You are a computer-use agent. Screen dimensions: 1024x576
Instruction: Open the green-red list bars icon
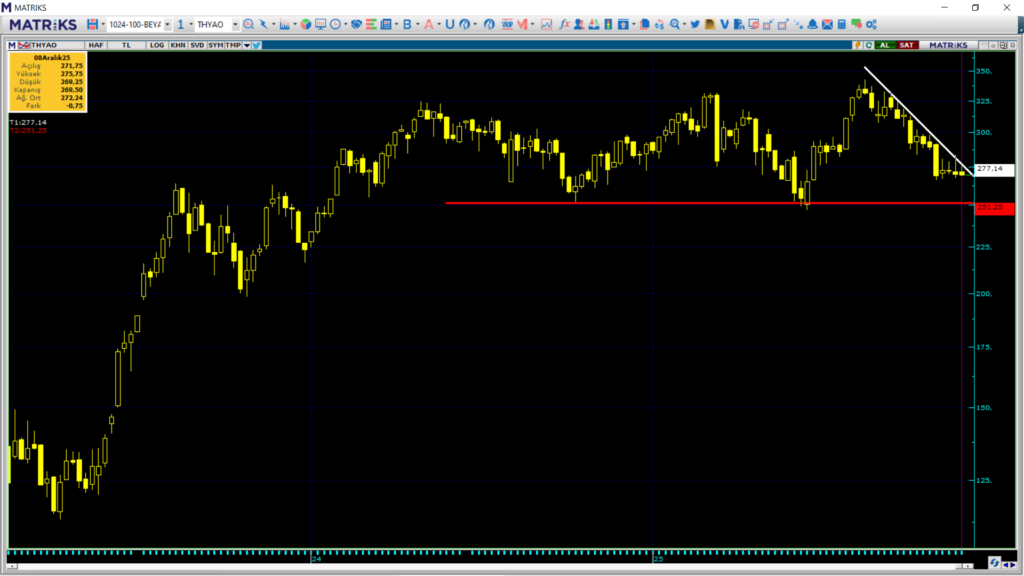tap(371, 24)
